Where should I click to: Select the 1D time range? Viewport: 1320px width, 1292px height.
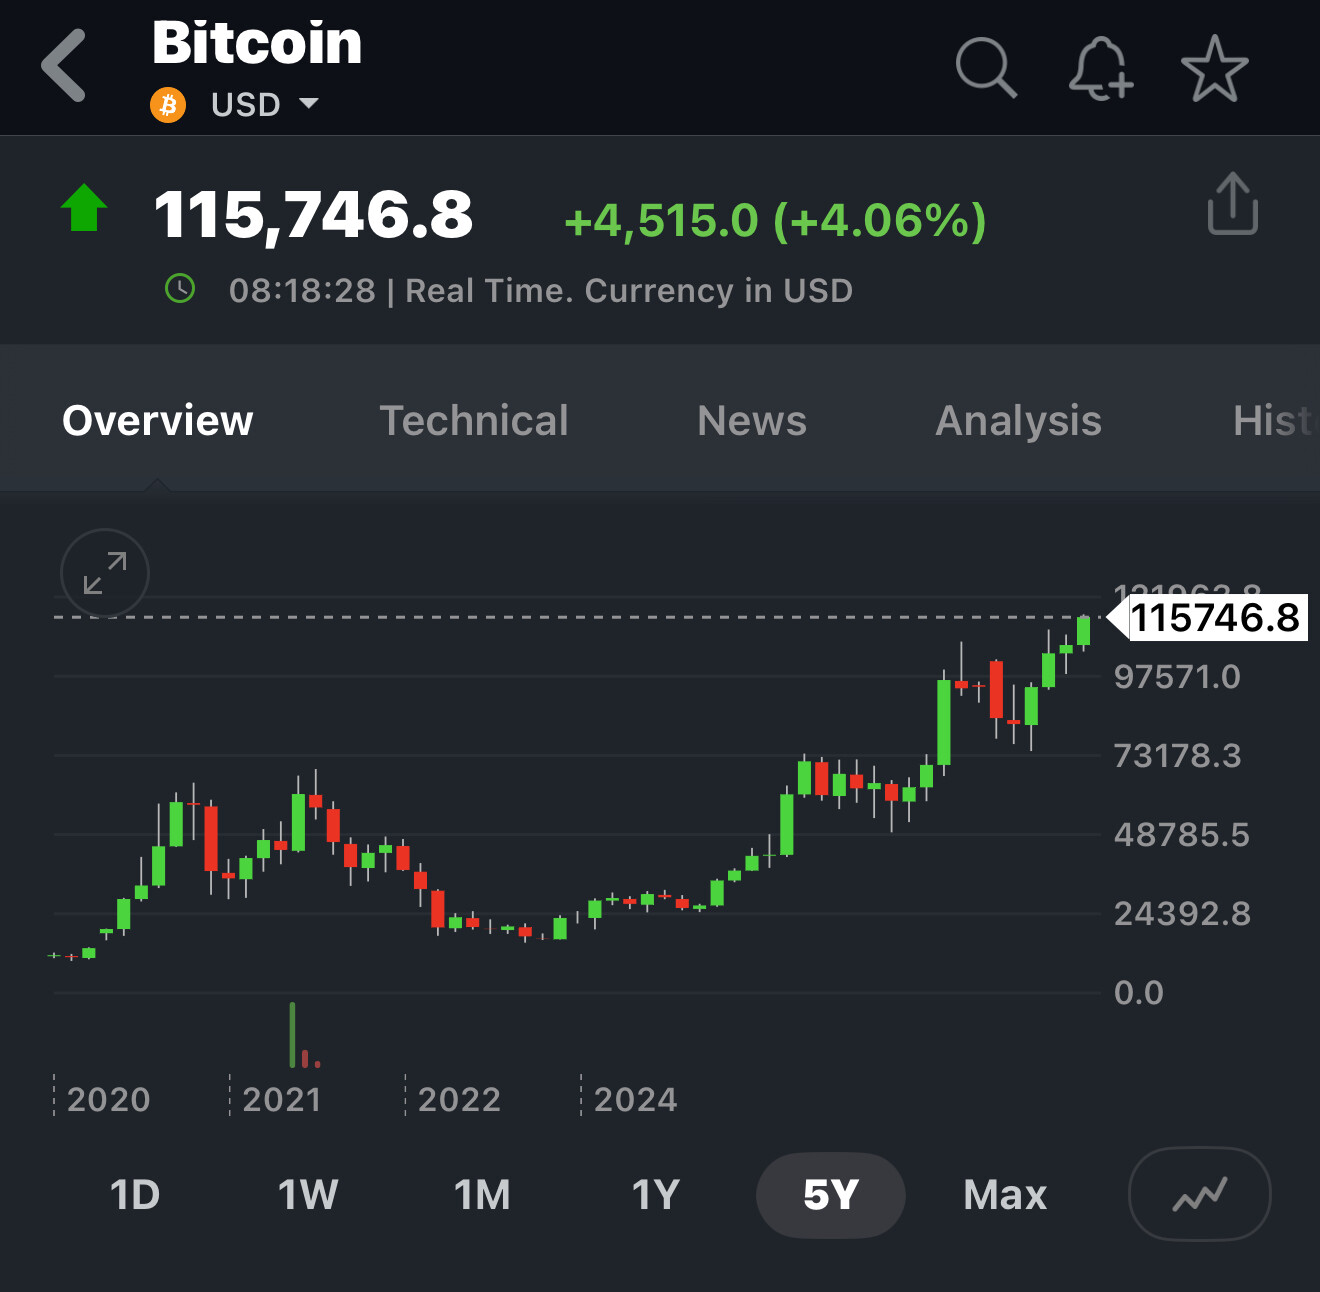pos(135,1195)
